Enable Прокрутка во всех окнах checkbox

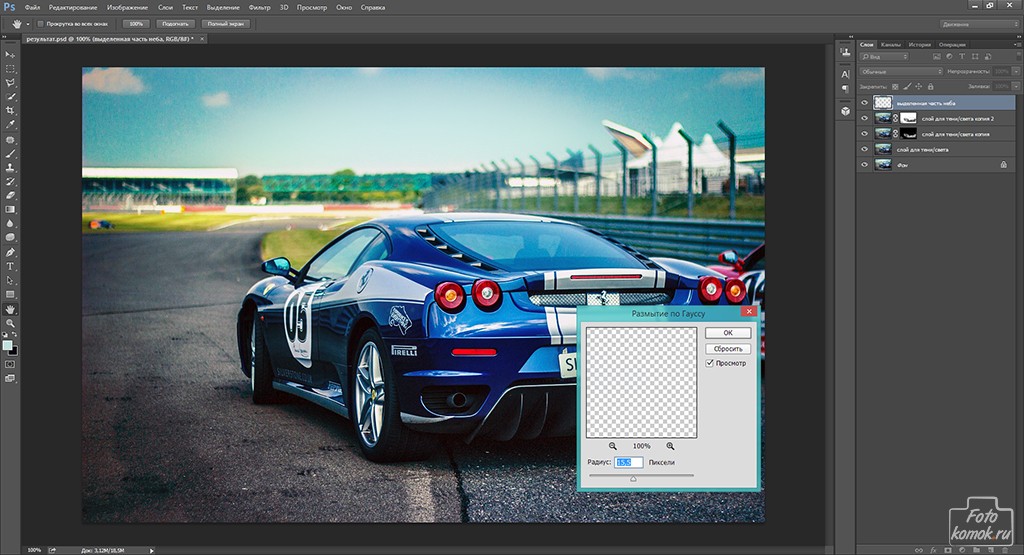pyautogui.click(x=40, y=23)
